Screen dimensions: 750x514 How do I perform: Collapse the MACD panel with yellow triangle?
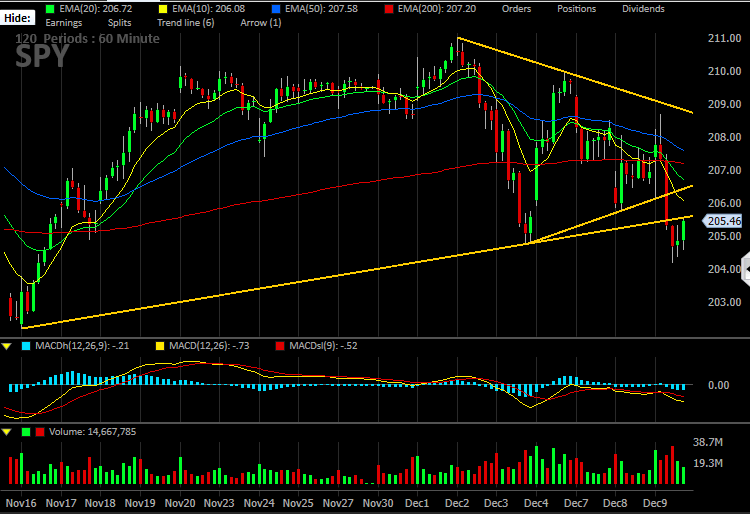click(x=7, y=346)
